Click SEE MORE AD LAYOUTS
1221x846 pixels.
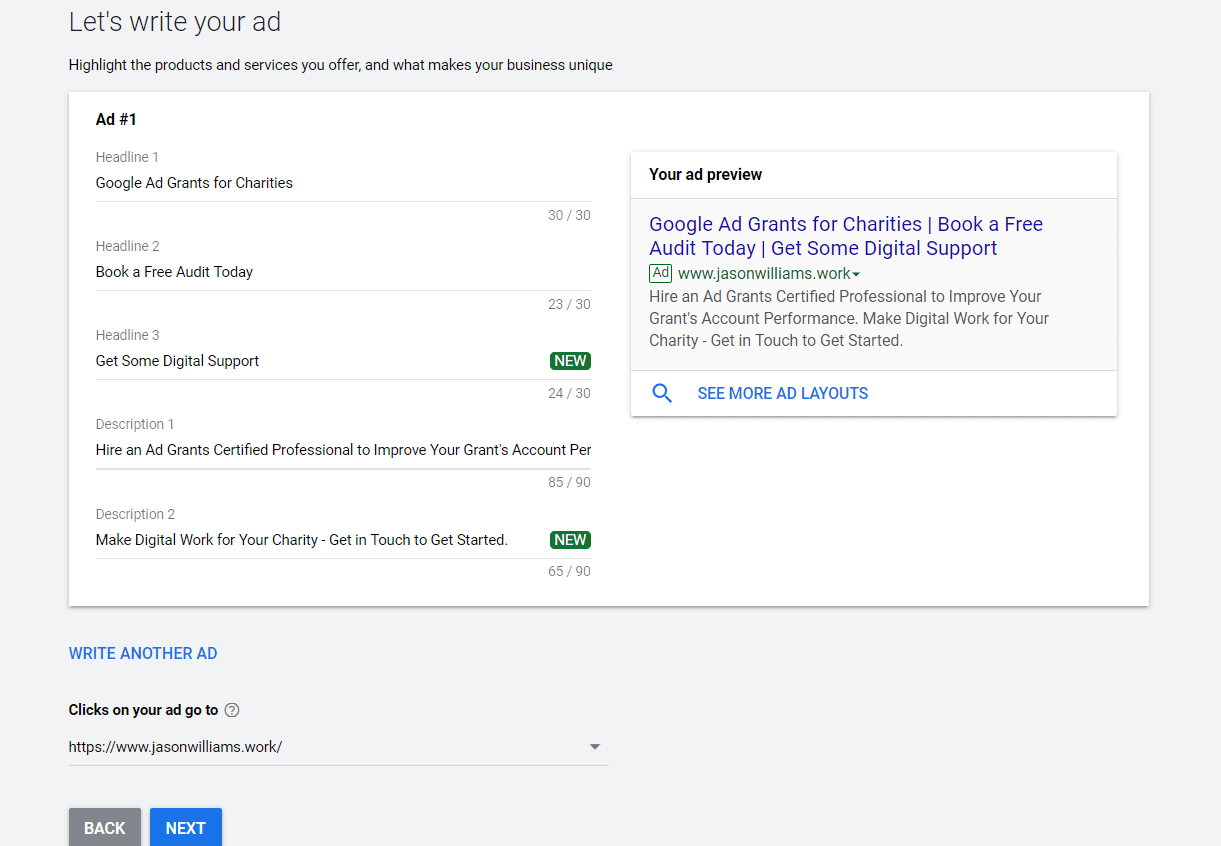click(x=782, y=393)
